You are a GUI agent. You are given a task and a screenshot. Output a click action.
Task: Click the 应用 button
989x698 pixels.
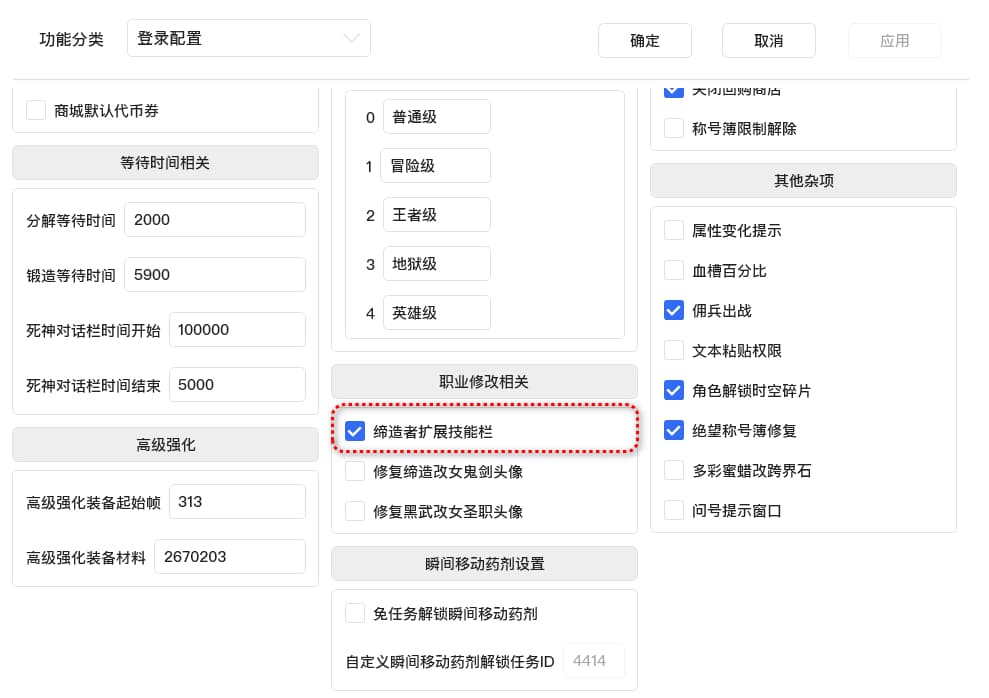[x=894, y=41]
